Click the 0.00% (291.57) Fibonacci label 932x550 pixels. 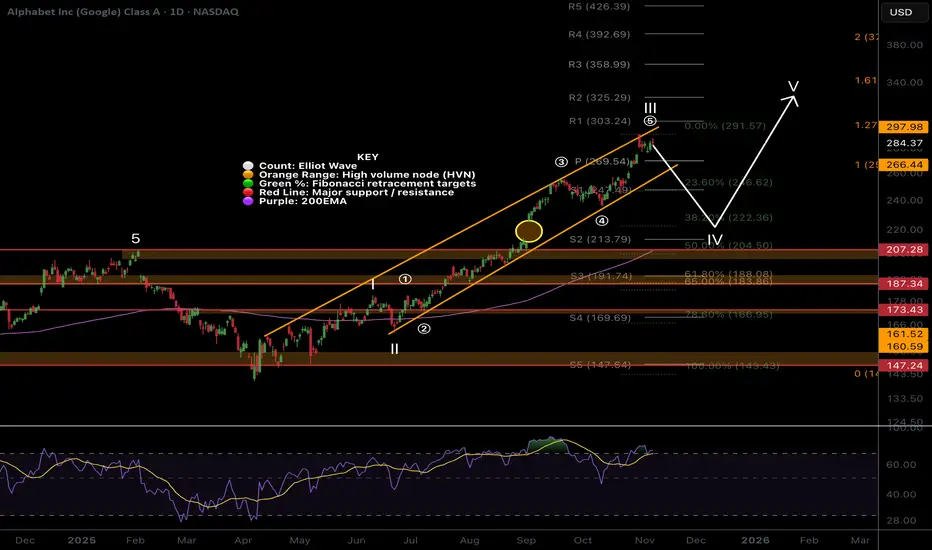coord(725,126)
